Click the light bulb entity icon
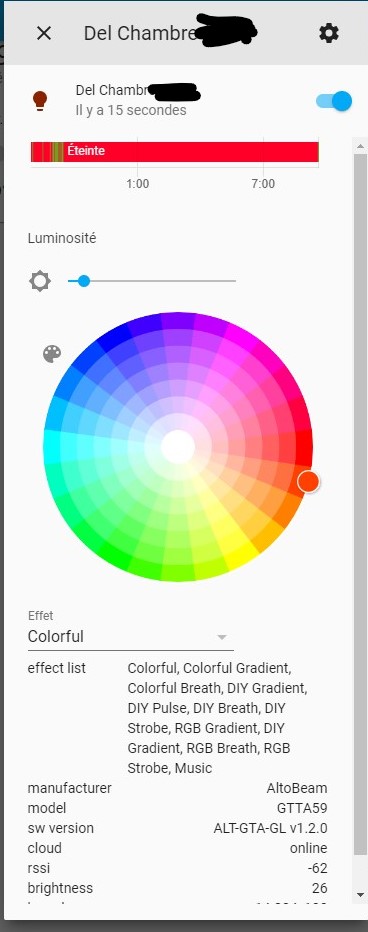This screenshot has width=368, height=932. tap(40, 100)
